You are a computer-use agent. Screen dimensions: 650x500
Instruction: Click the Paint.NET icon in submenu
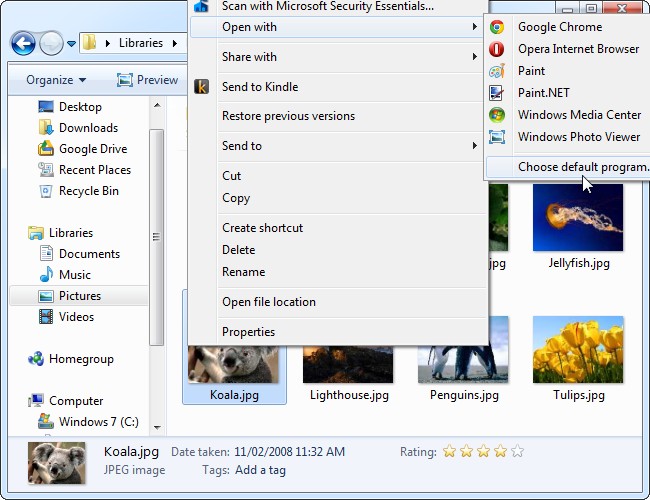click(x=497, y=93)
